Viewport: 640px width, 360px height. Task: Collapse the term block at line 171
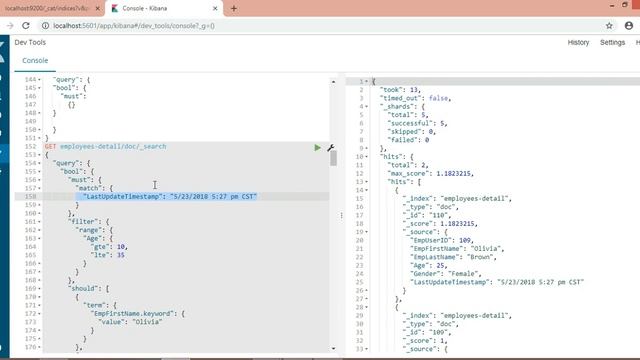click(39, 305)
